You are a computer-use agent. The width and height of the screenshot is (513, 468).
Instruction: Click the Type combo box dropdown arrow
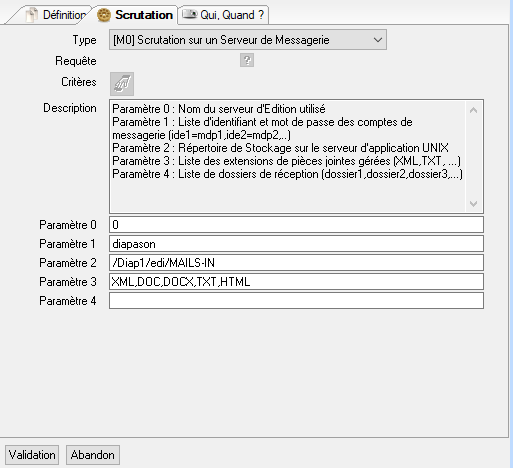[378, 40]
